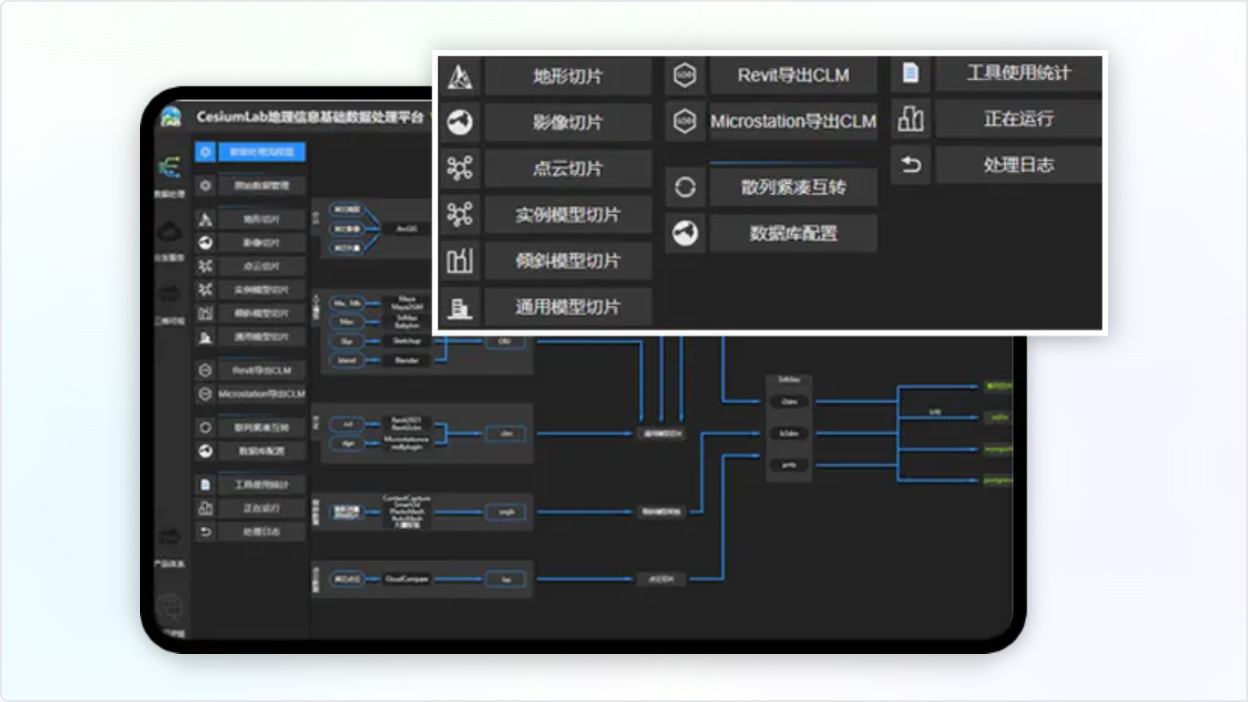Viewport: 1248px width, 702px height.
Task: Open 处理日志 in the enlarged panel
Action: [1017, 165]
